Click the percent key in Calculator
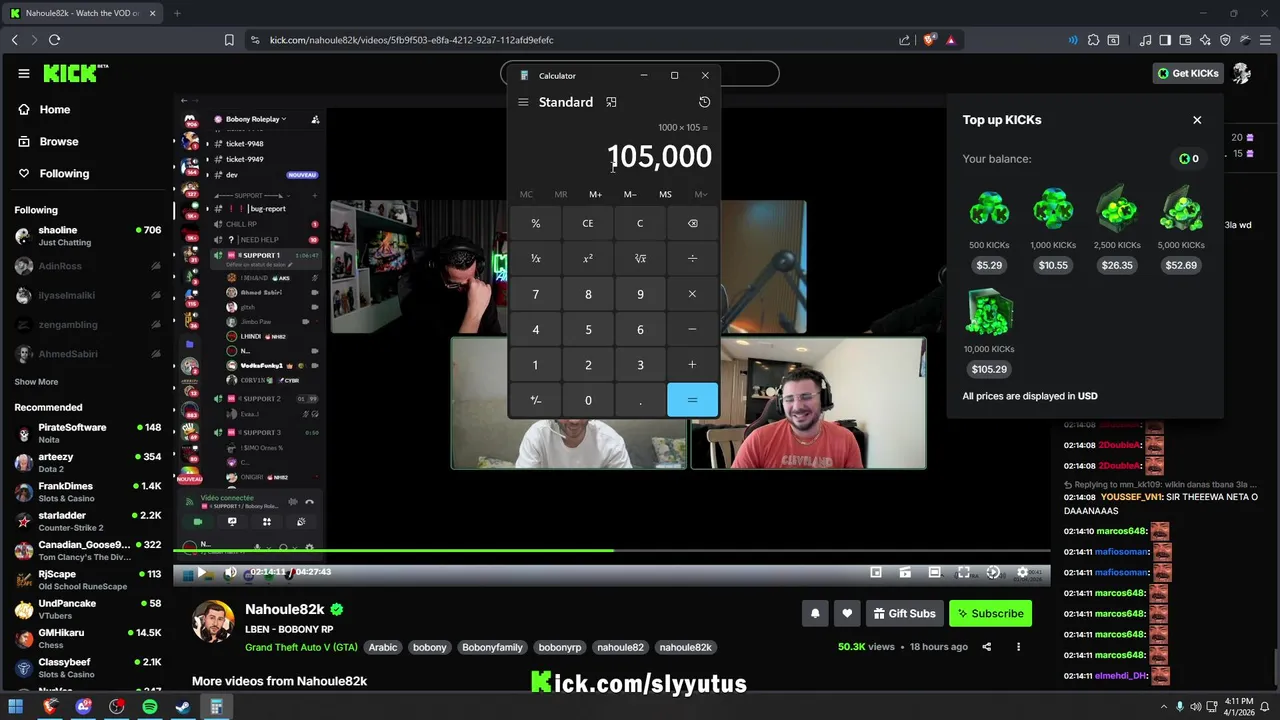The width and height of the screenshot is (1280, 720). coord(536,223)
